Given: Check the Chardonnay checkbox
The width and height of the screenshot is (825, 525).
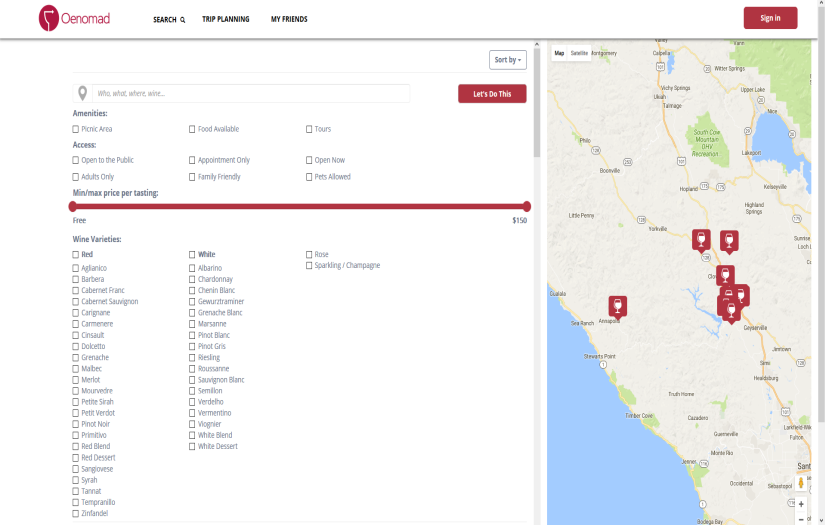Looking at the screenshot, I should coord(192,279).
